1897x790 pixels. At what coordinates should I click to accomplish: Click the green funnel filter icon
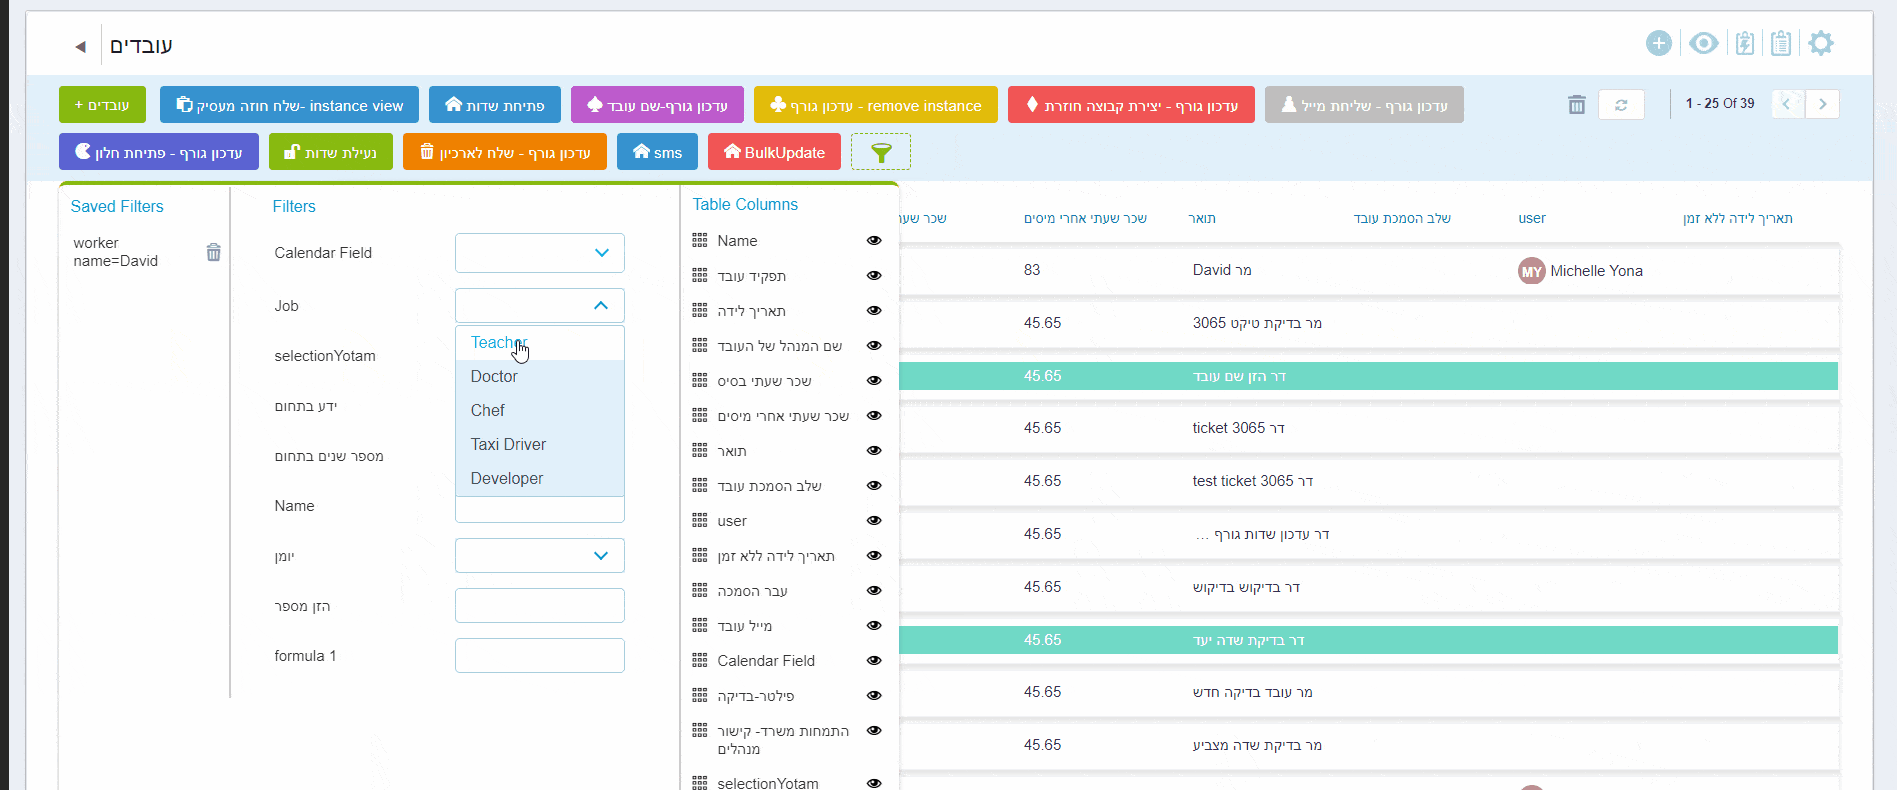[881, 152]
